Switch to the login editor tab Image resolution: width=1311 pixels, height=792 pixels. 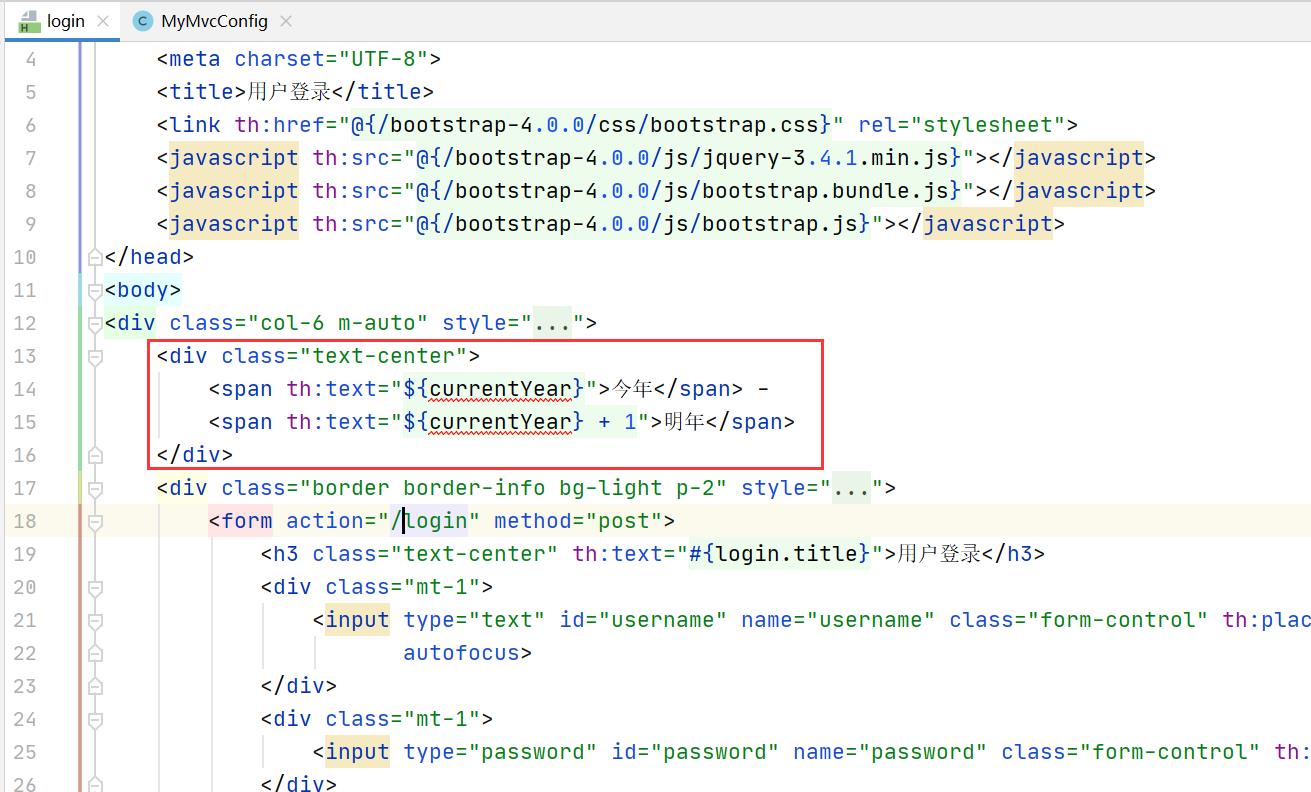click(64, 21)
